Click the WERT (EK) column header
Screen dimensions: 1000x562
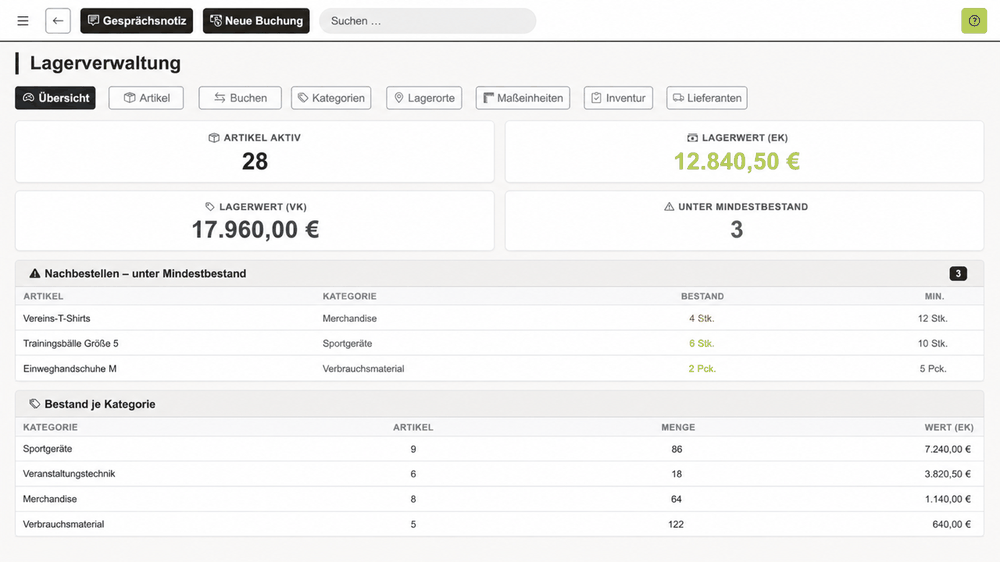pyautogui.click(x=949, y=427)
